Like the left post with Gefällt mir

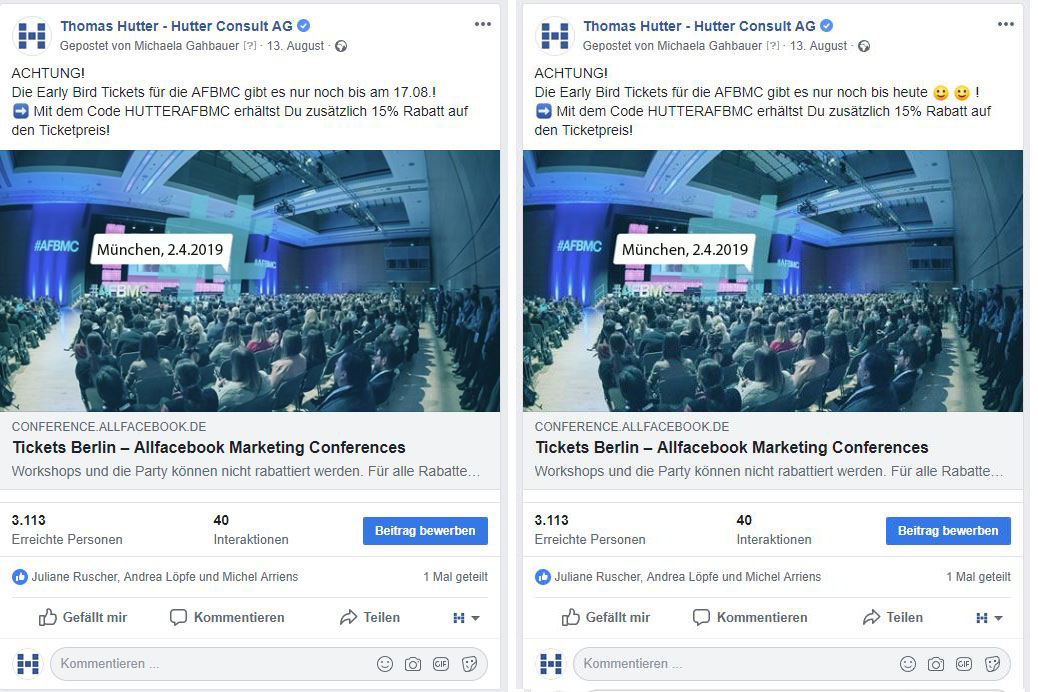[x=83, y=618]
